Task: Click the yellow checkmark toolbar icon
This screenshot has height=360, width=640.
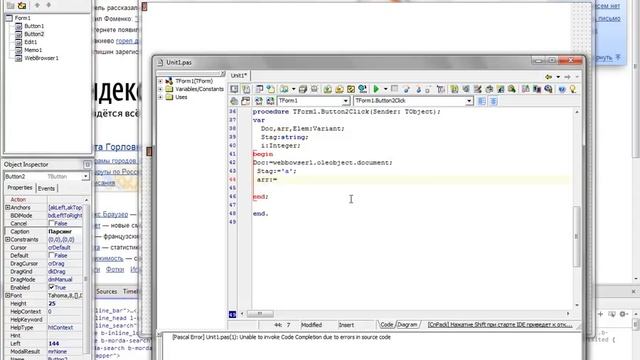Action: tap(351, 89)
